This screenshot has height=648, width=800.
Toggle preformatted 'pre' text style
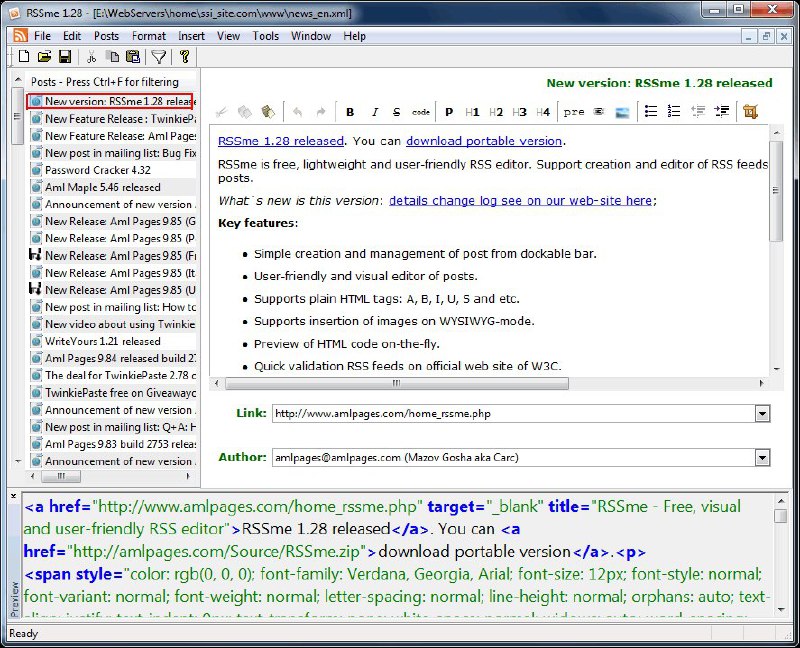coord(573,112)
